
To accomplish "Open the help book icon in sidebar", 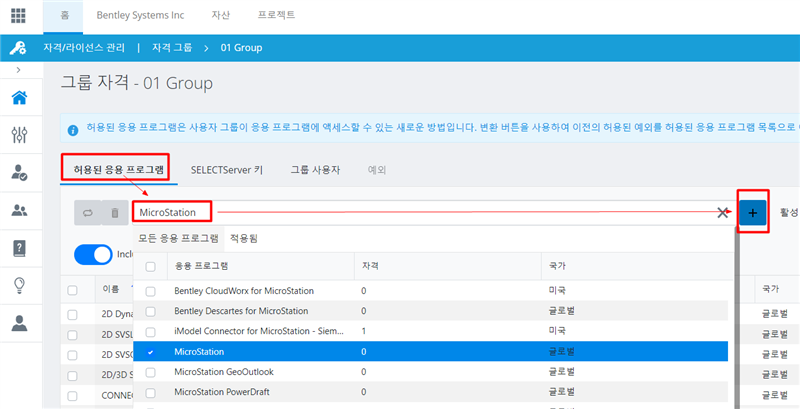I will click(x=19, y=249).
